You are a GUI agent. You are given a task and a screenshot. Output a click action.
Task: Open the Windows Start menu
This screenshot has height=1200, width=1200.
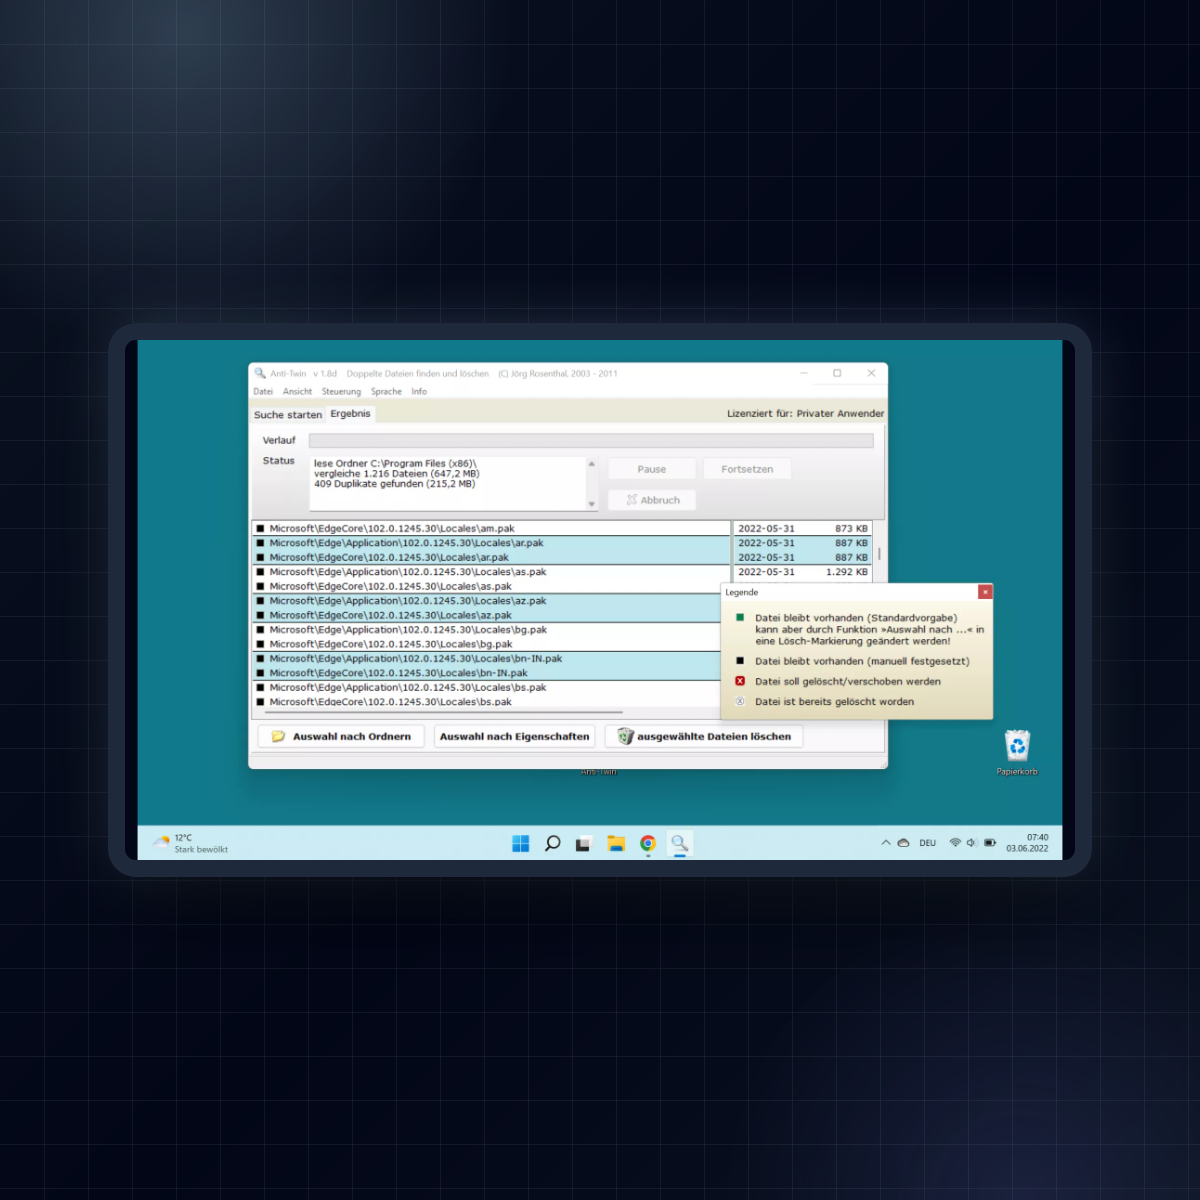click(x=521, y=844)
